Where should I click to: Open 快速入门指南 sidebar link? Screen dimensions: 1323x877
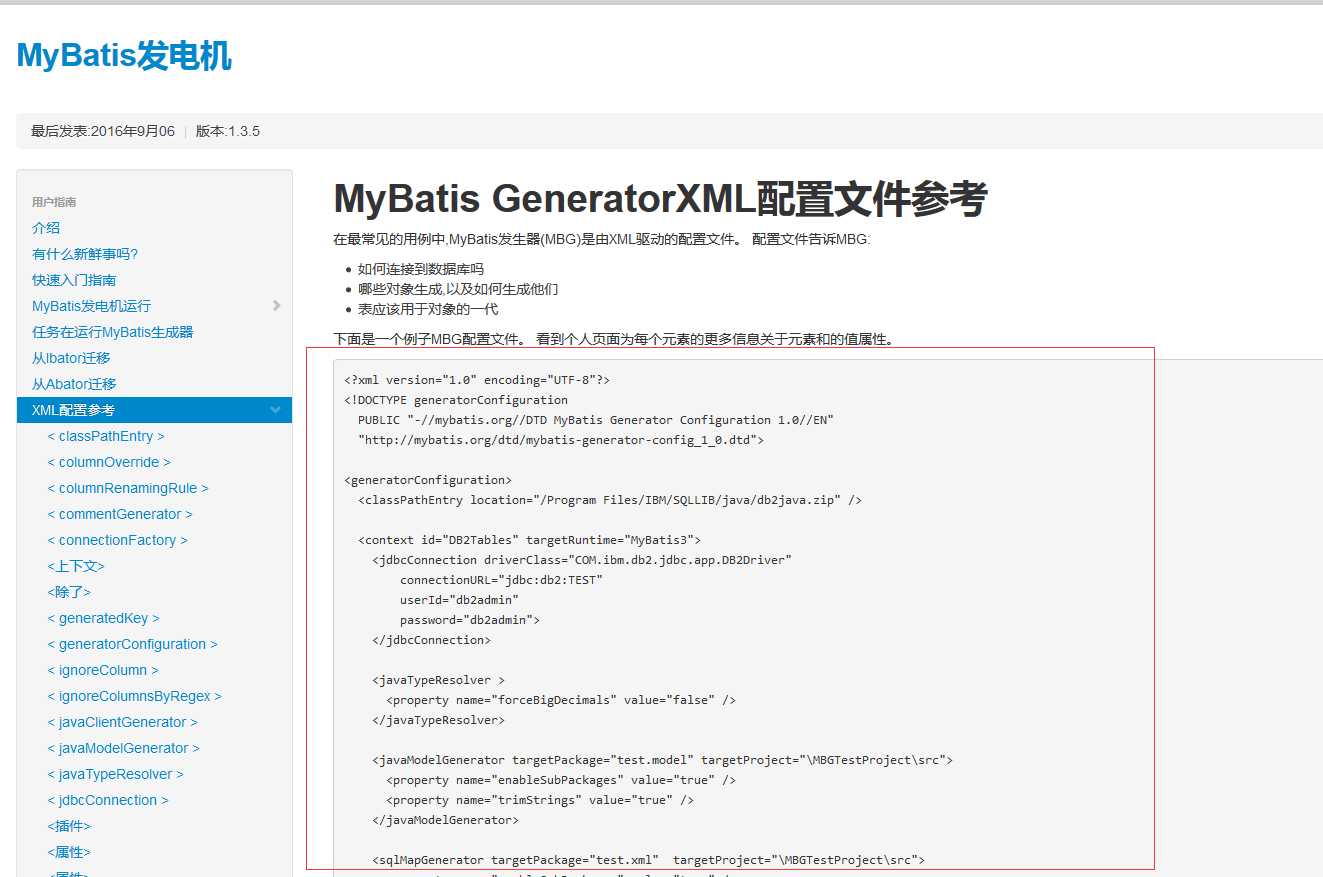(x=74, y=280)
